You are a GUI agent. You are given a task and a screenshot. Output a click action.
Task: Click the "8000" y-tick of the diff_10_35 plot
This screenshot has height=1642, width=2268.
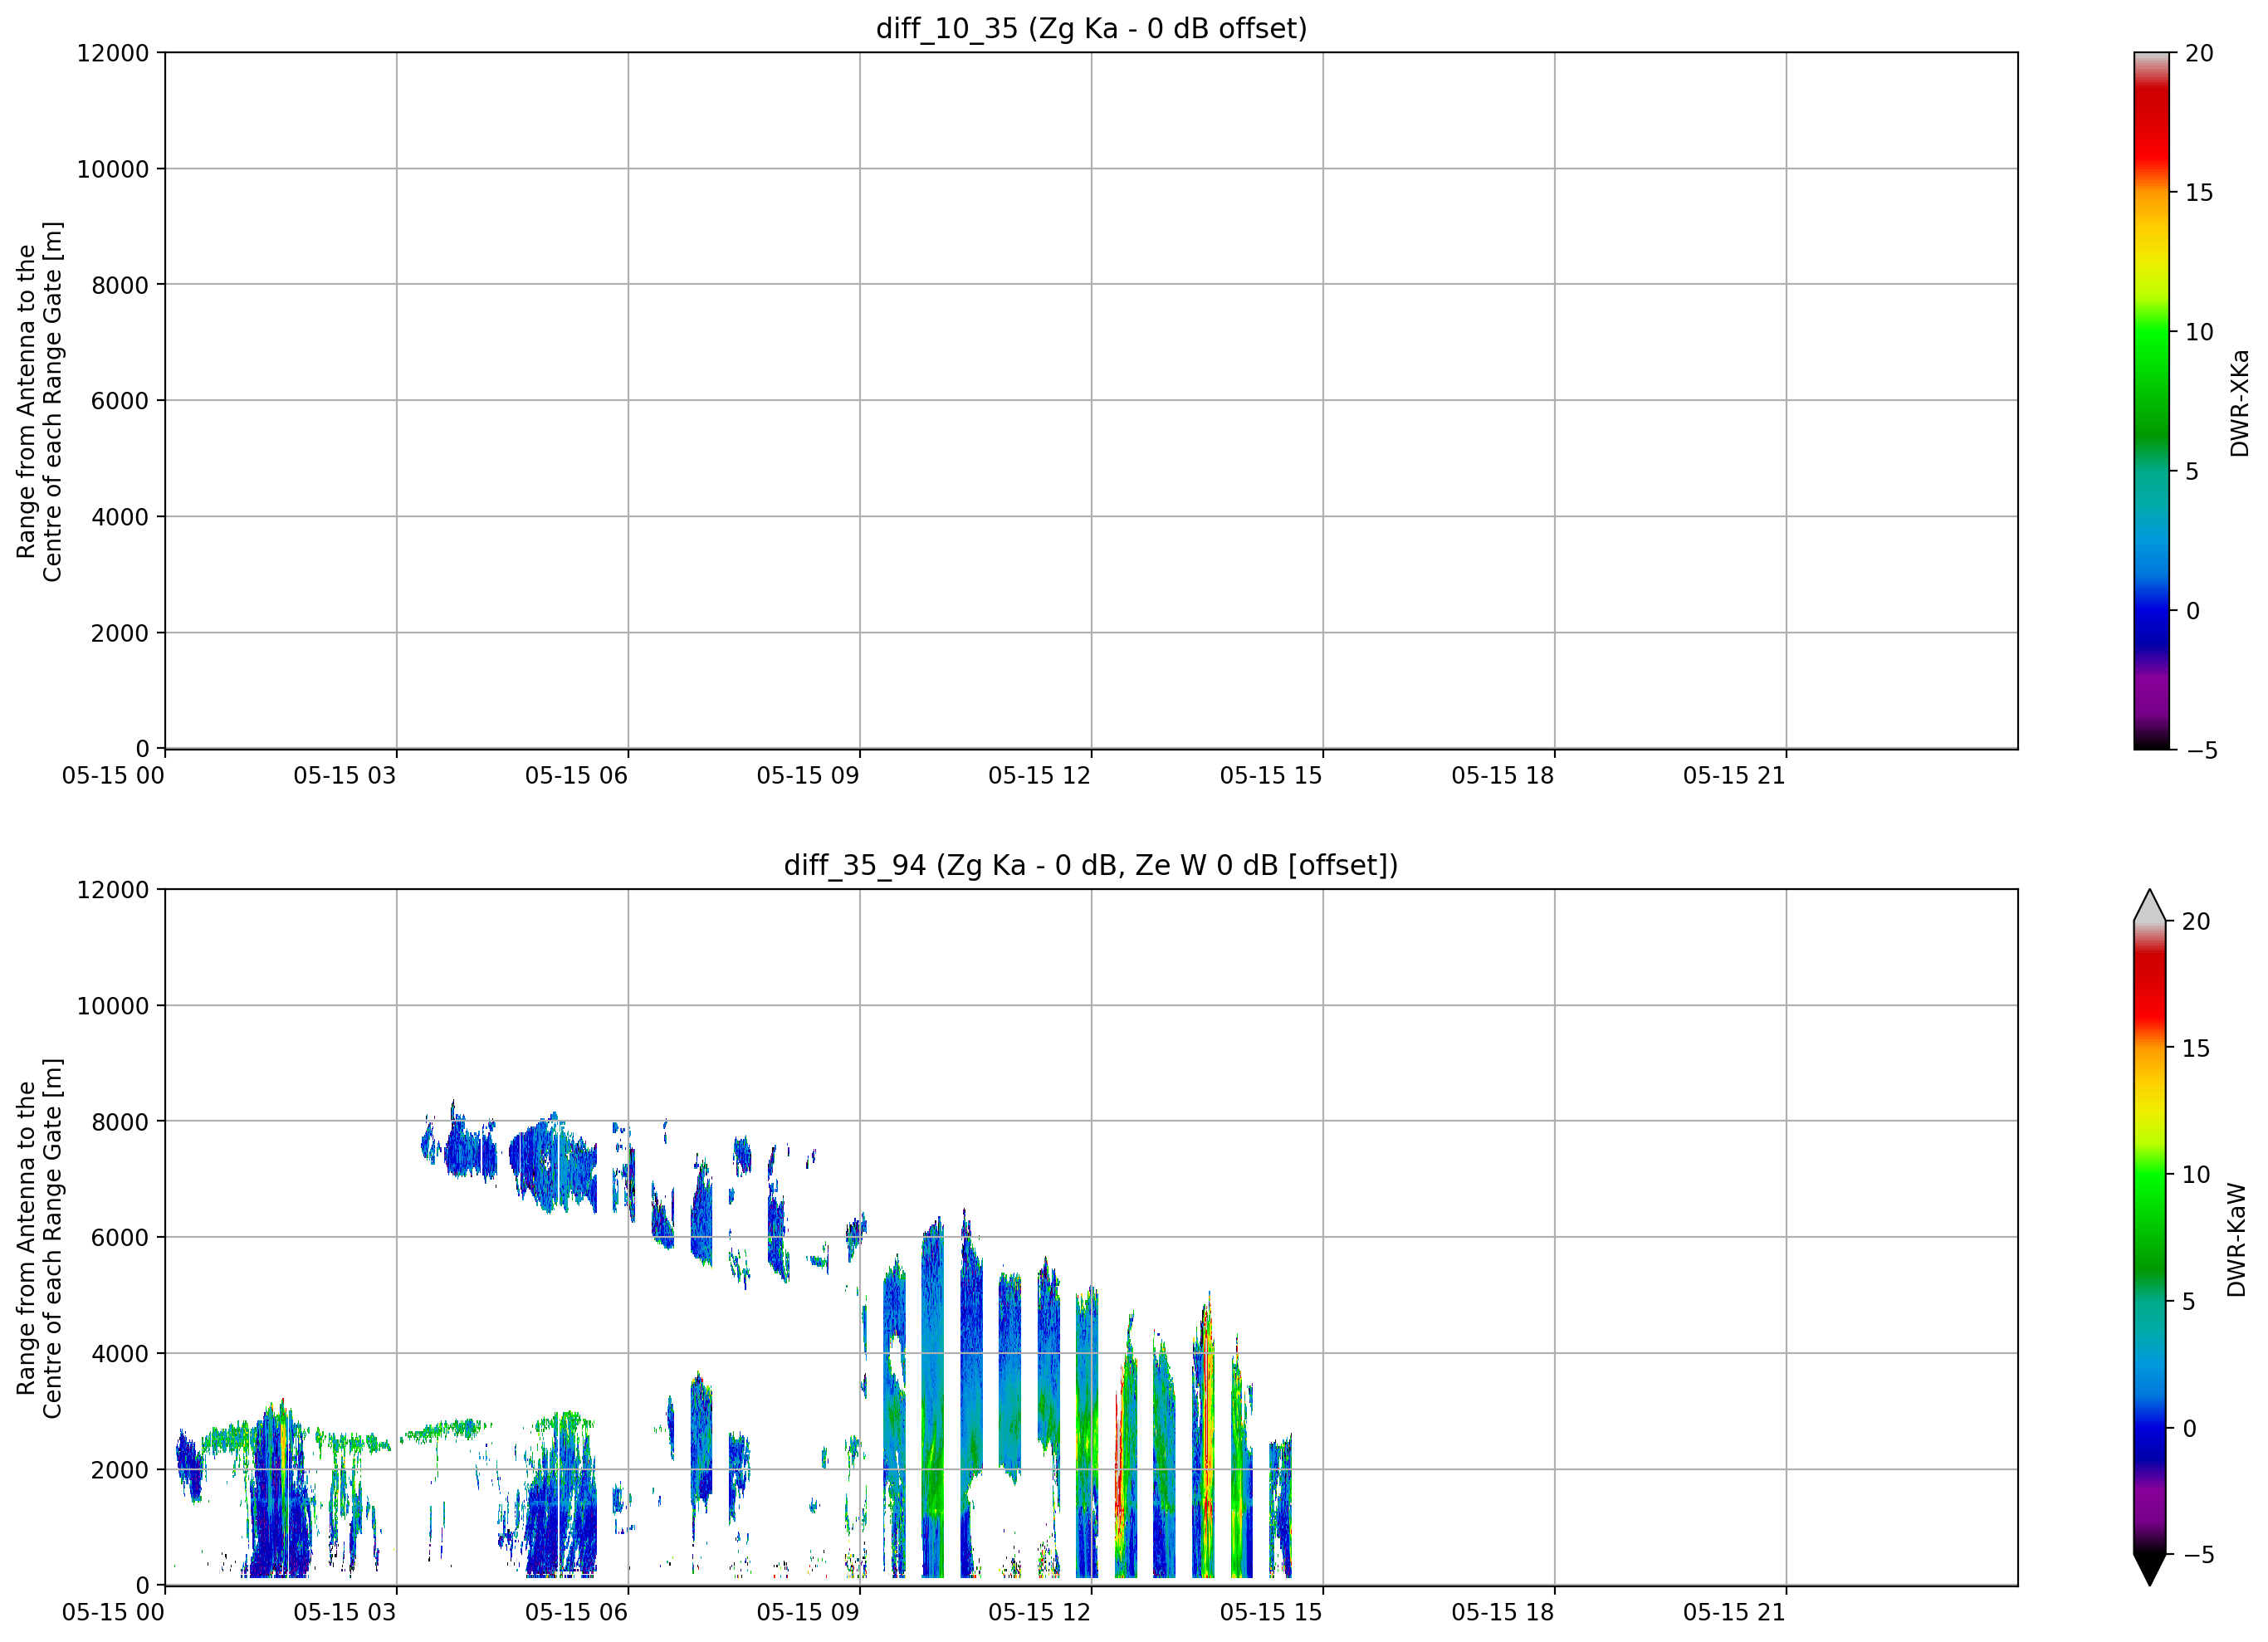click(x=120, y=285)
